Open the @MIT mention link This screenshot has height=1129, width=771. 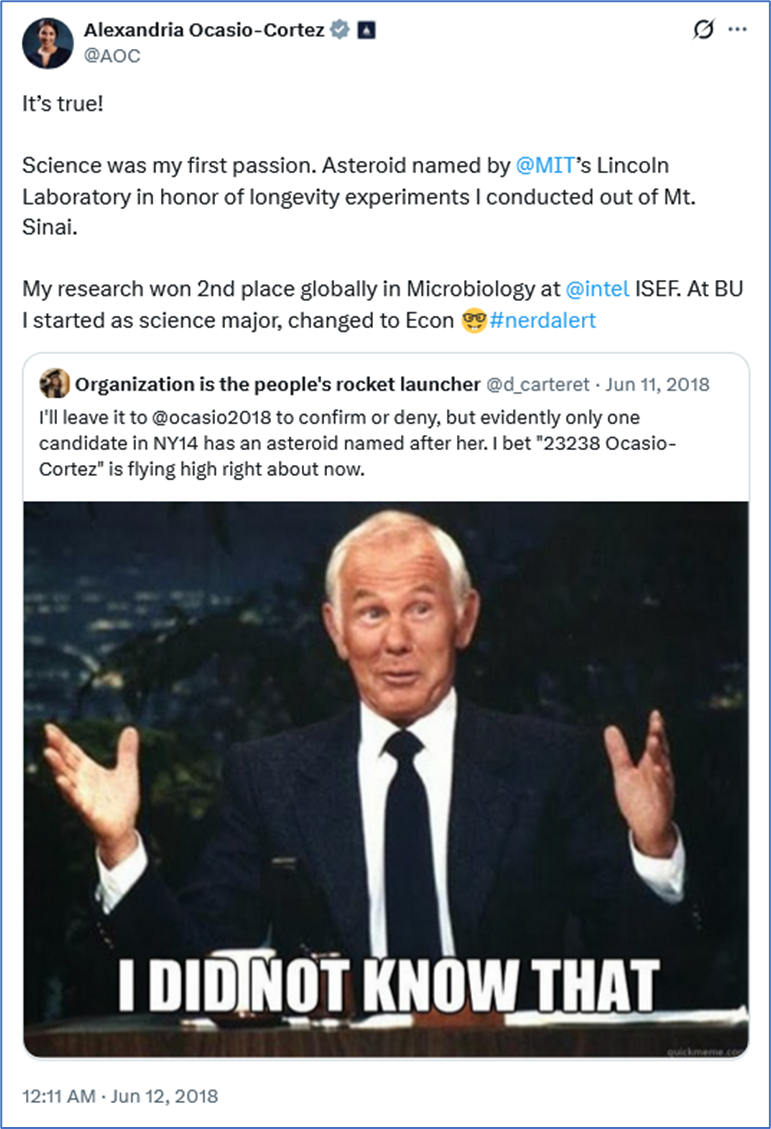541,164
